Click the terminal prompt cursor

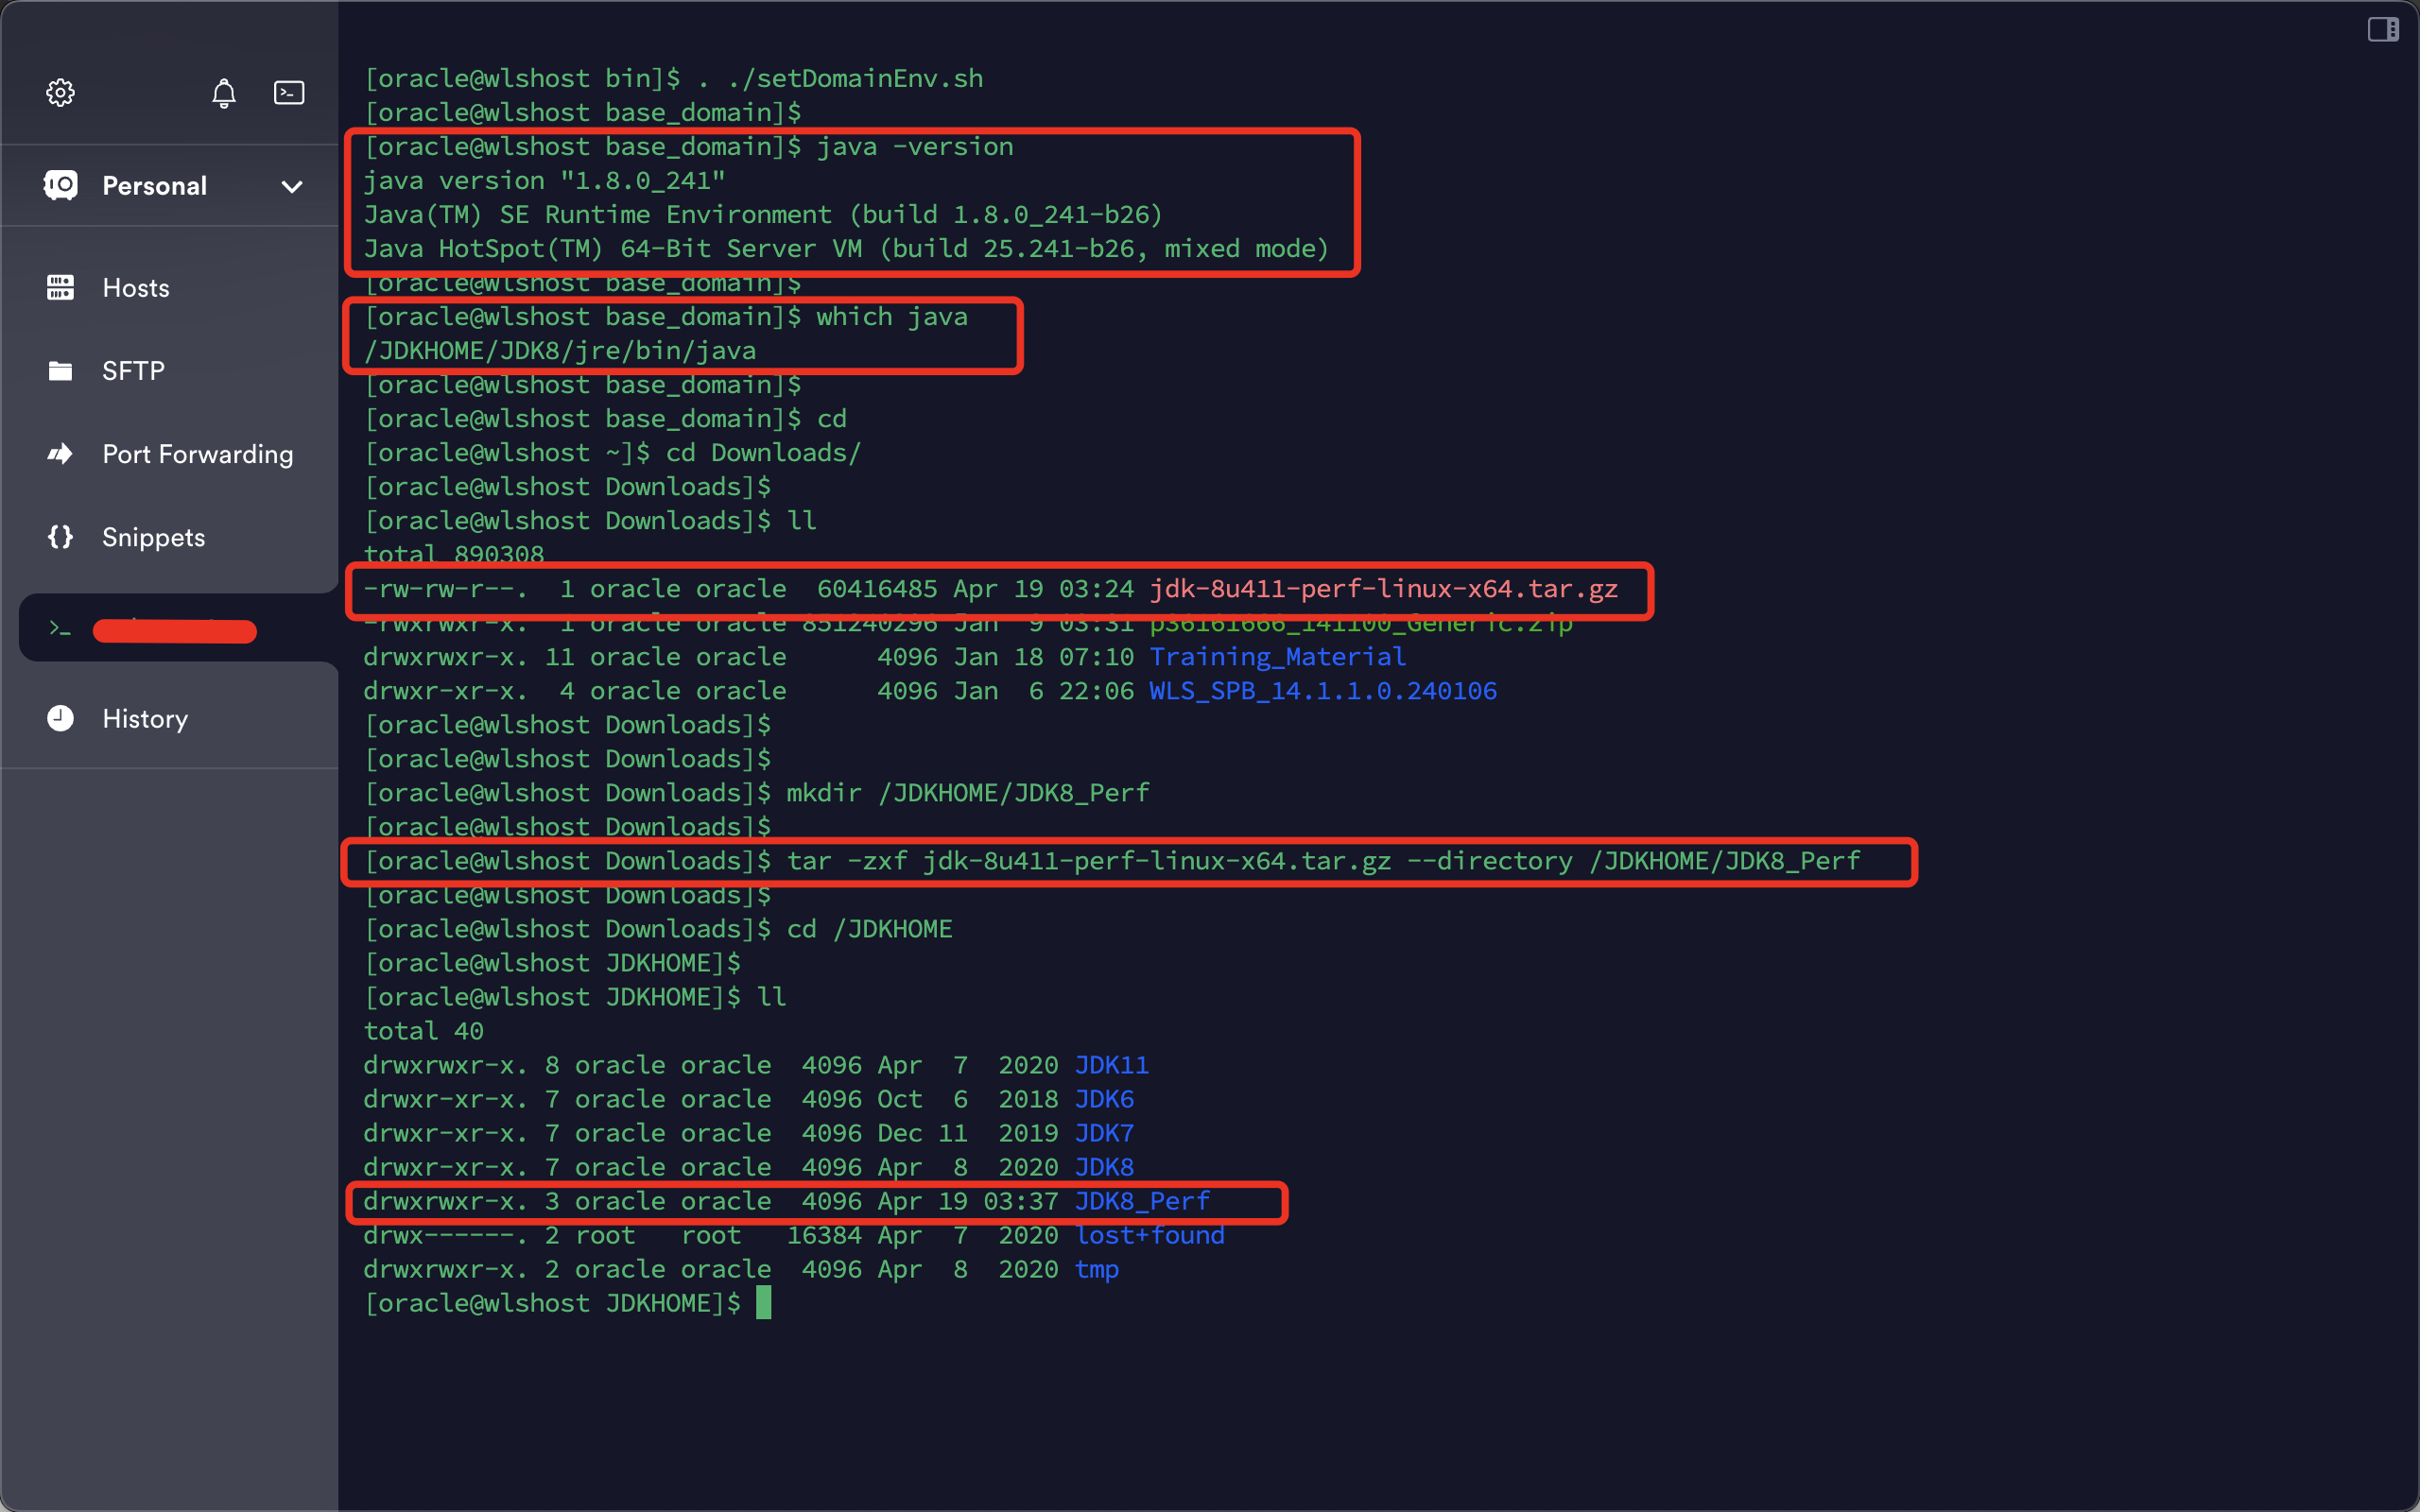[x=763, y=1303]
